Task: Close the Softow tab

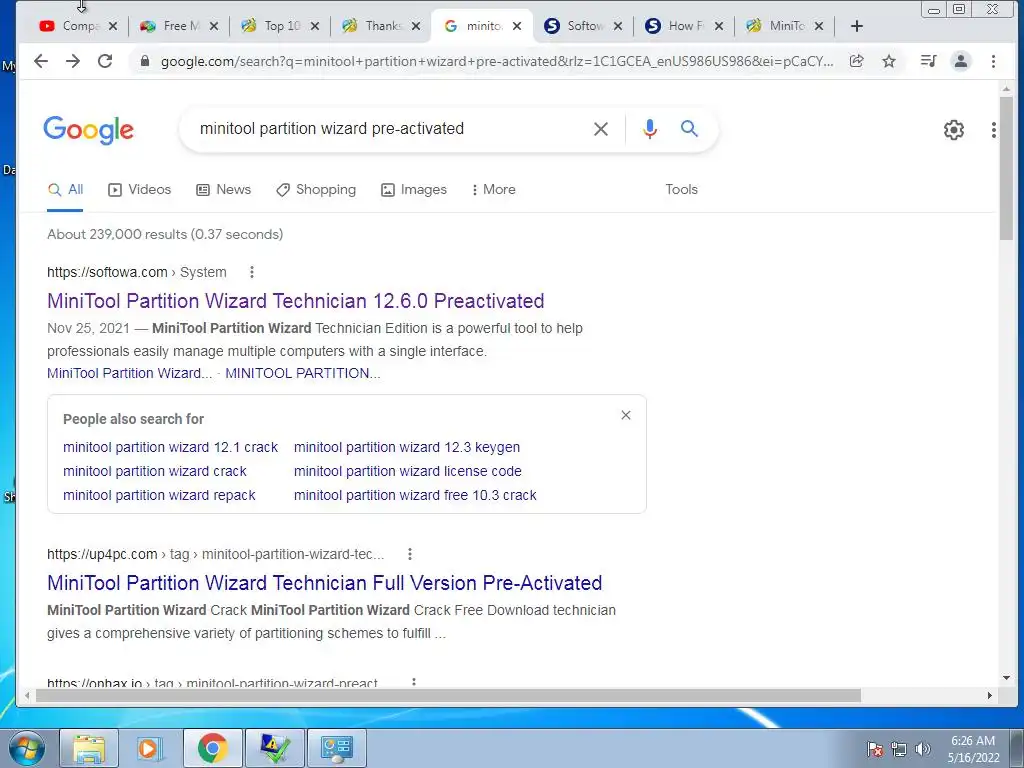Action: (x=618, y=26)
